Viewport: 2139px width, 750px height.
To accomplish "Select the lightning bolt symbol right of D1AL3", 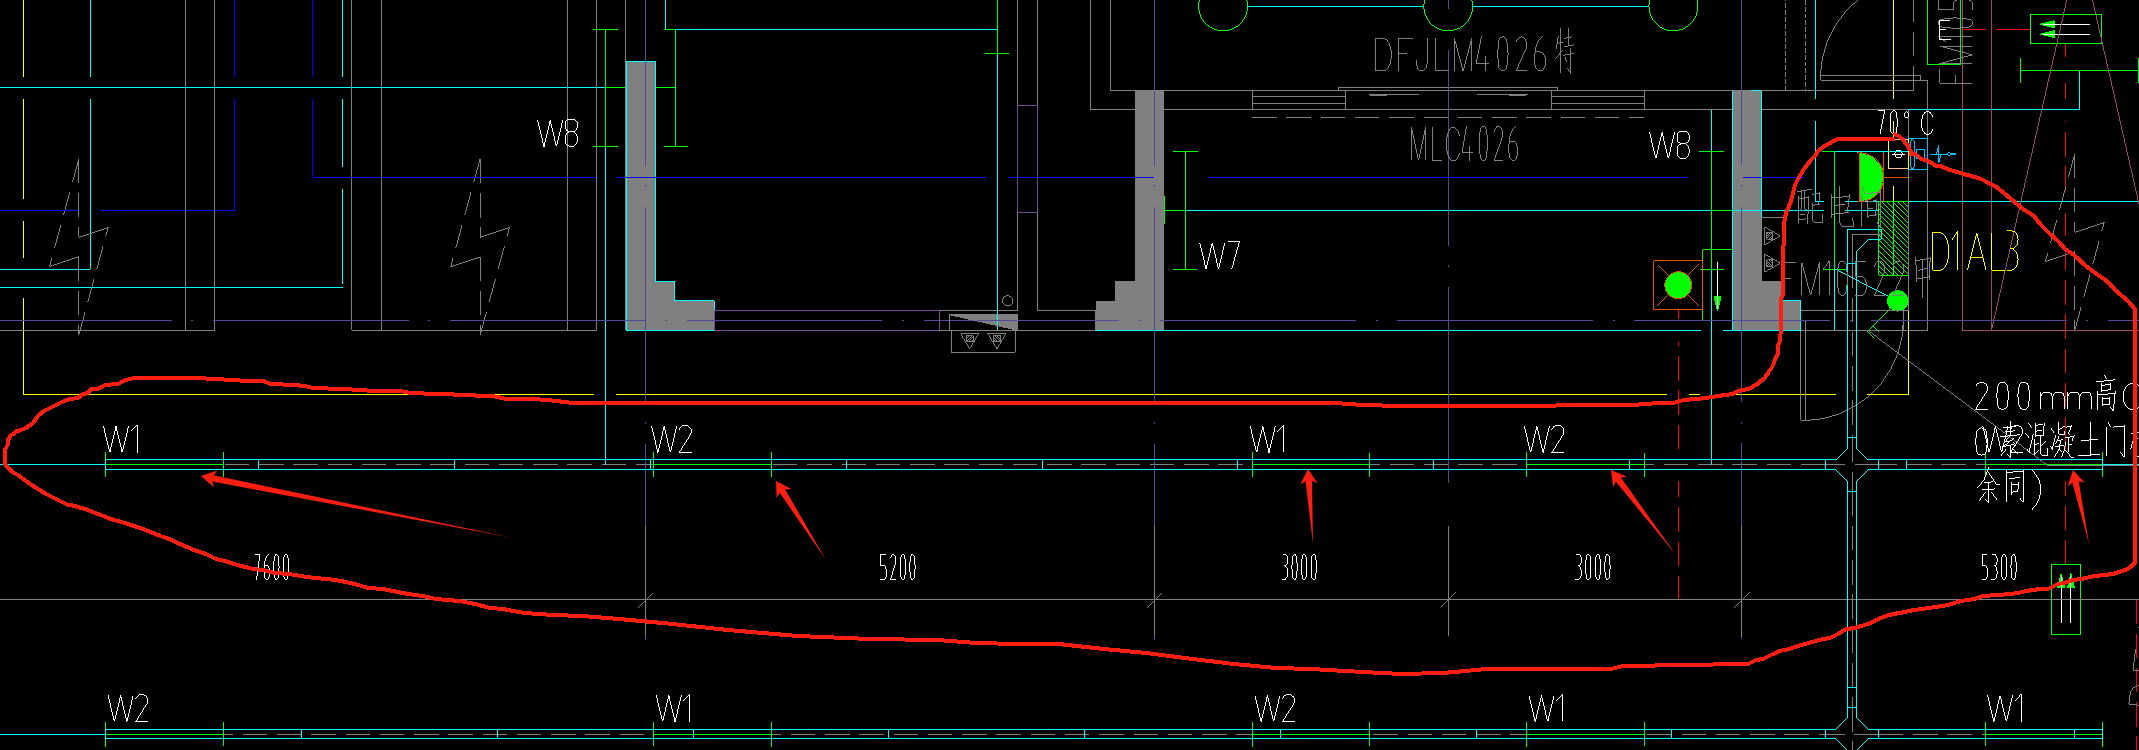I will (x=2075, y=240).
